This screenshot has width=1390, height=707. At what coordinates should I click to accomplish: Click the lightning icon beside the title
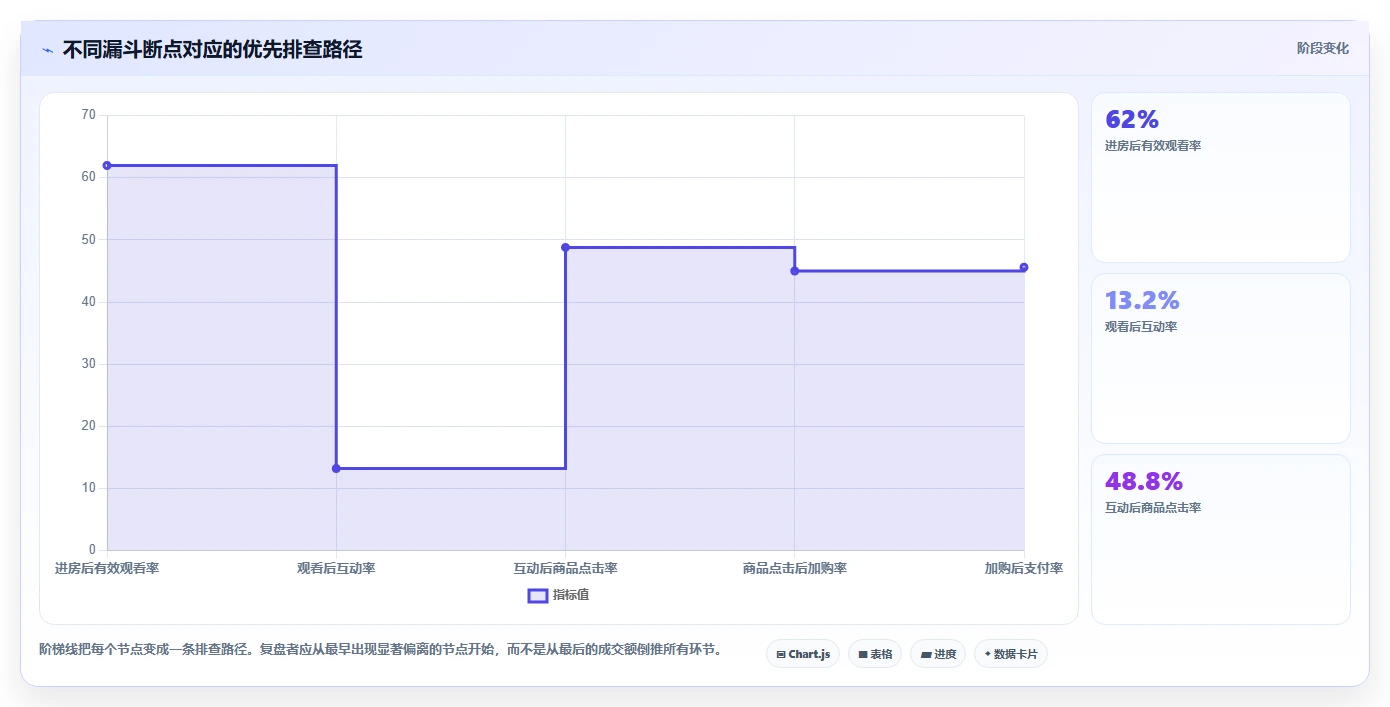click(x=47, y=50)
